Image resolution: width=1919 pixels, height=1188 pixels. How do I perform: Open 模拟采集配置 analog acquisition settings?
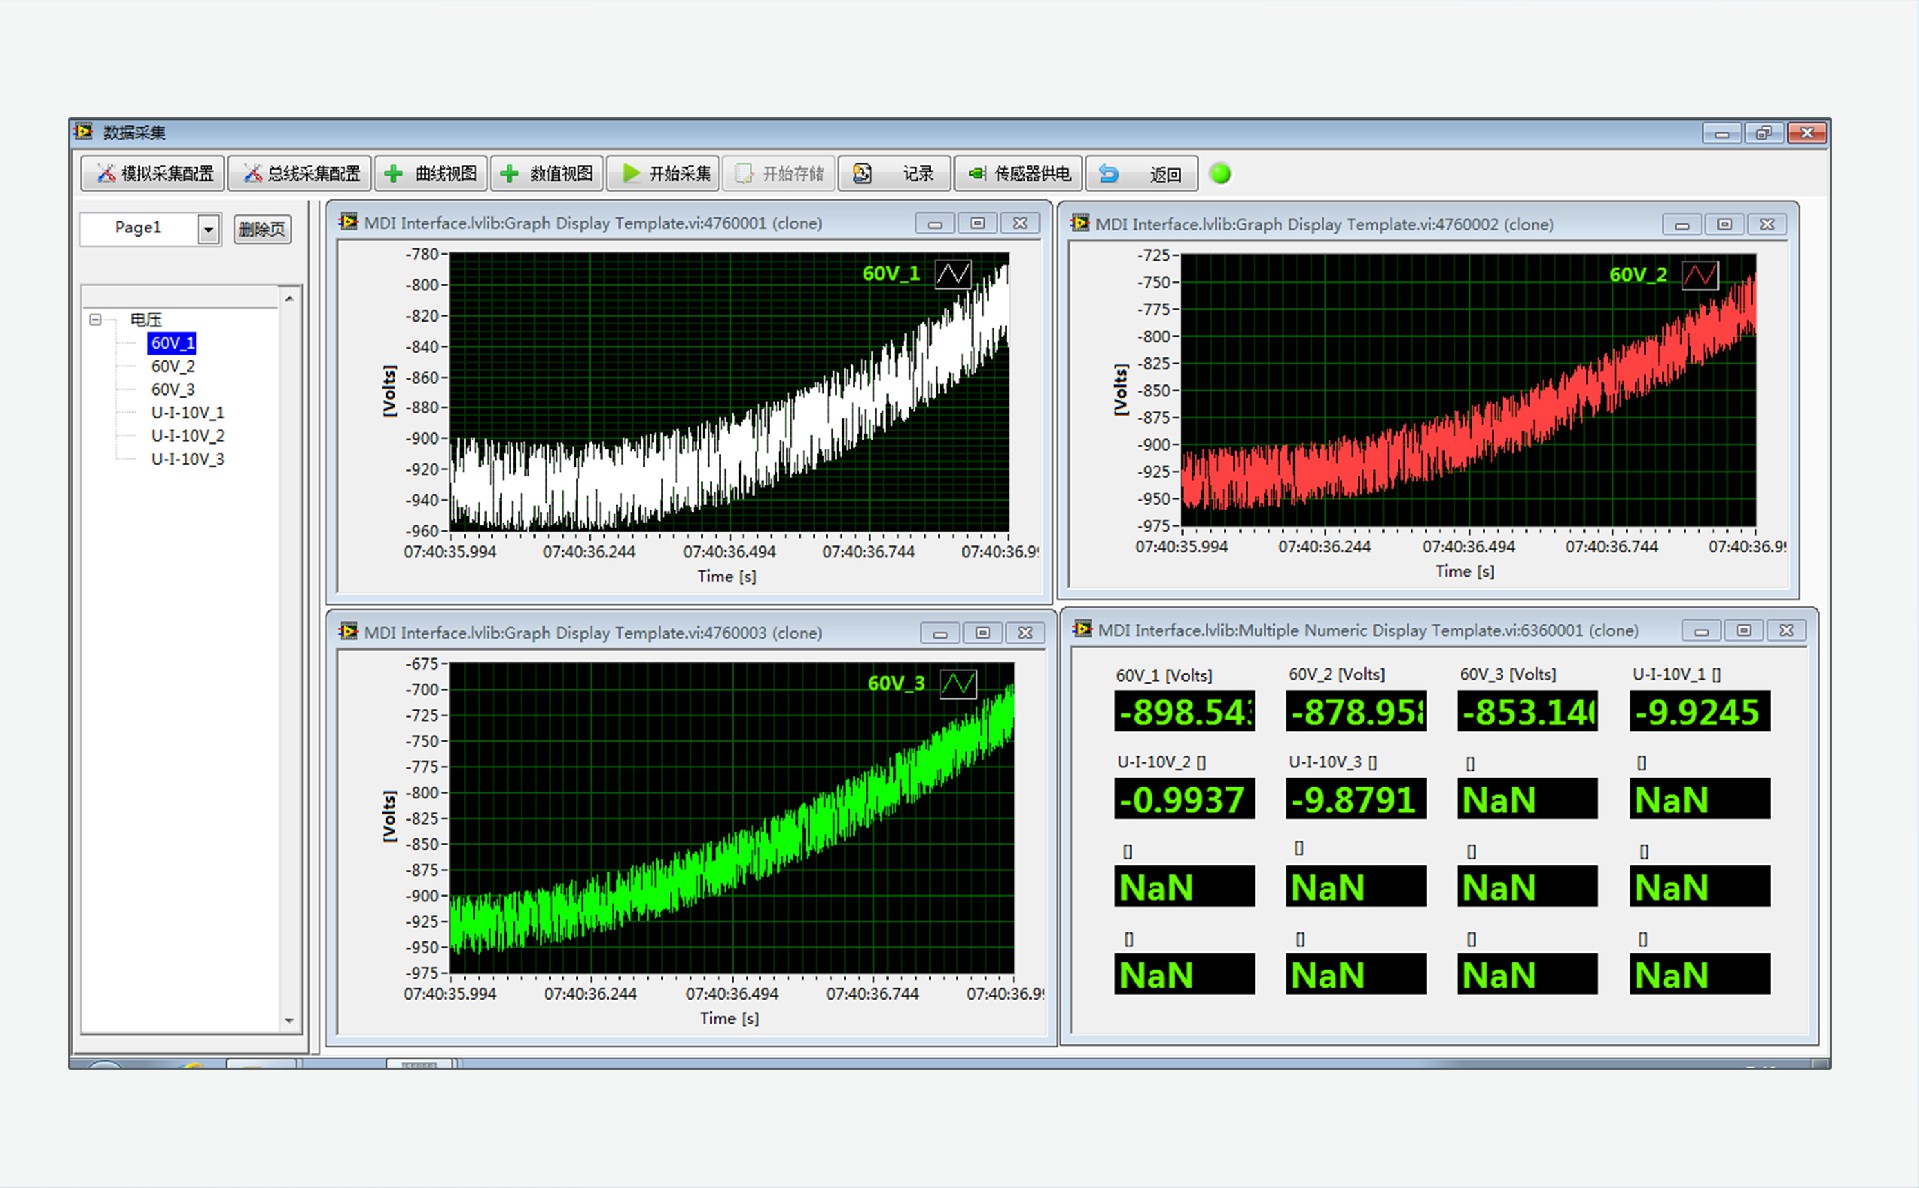pos(153,174)
